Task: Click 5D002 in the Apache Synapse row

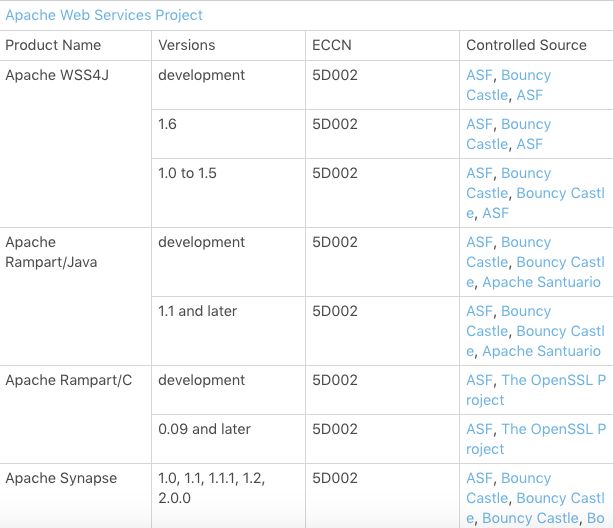Action: tap(335, 477)
